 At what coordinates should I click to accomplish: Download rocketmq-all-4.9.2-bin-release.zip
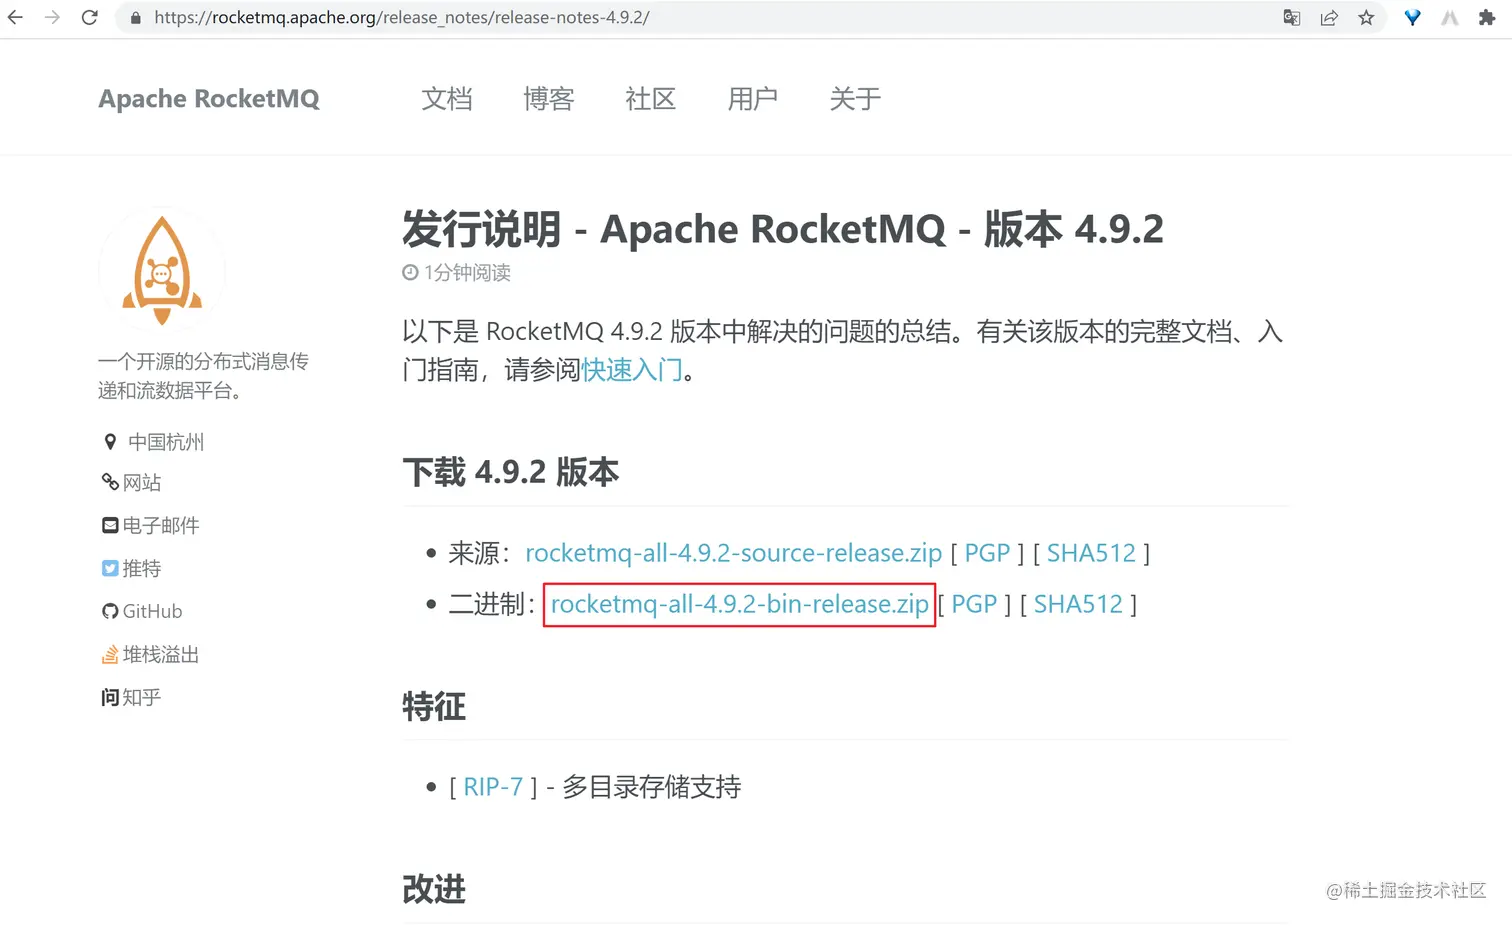(739, 604)
